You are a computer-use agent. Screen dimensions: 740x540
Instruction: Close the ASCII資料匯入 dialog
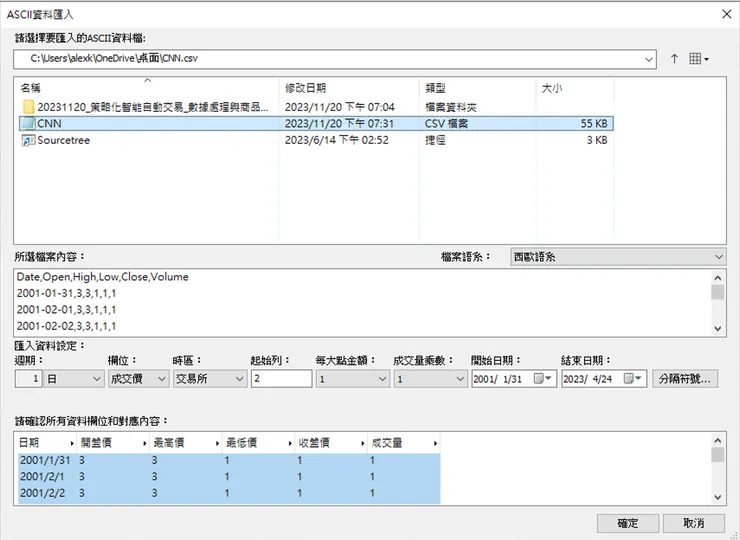click(727, 14)
